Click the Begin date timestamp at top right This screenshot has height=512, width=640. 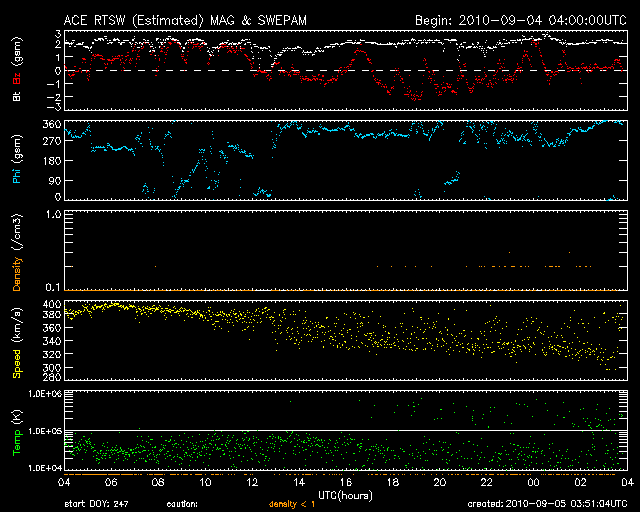click(x=521, y=19)
